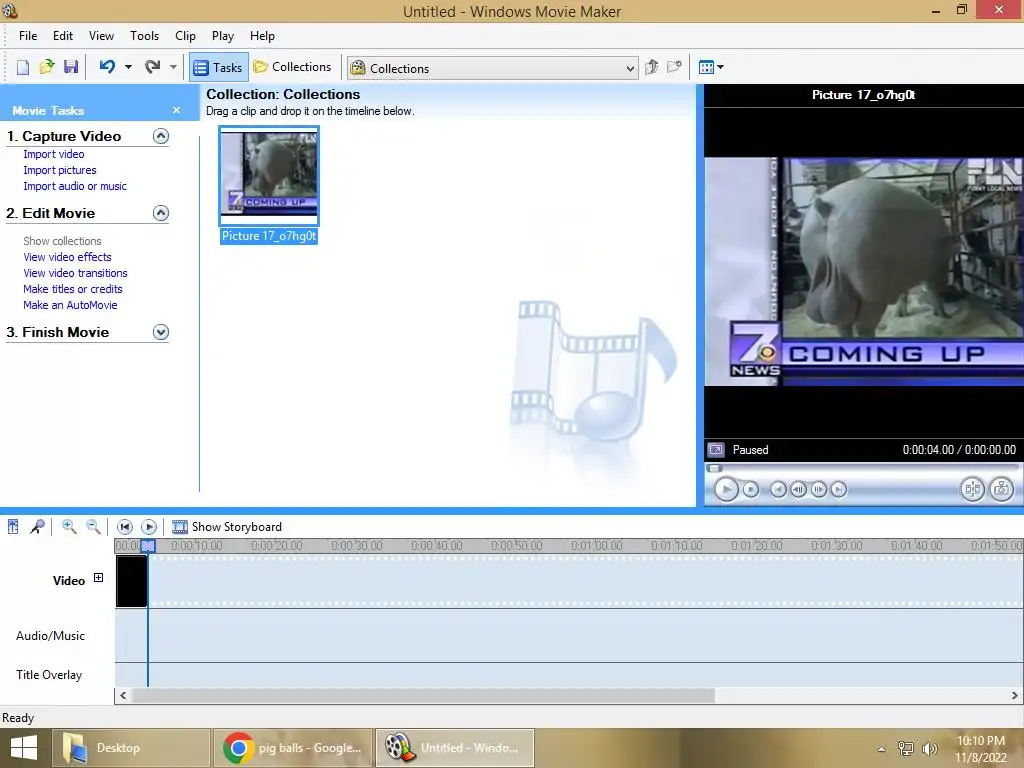1024x768 pixels.
Task: Click the preview seek bar slider
Action: click(714, 468)
